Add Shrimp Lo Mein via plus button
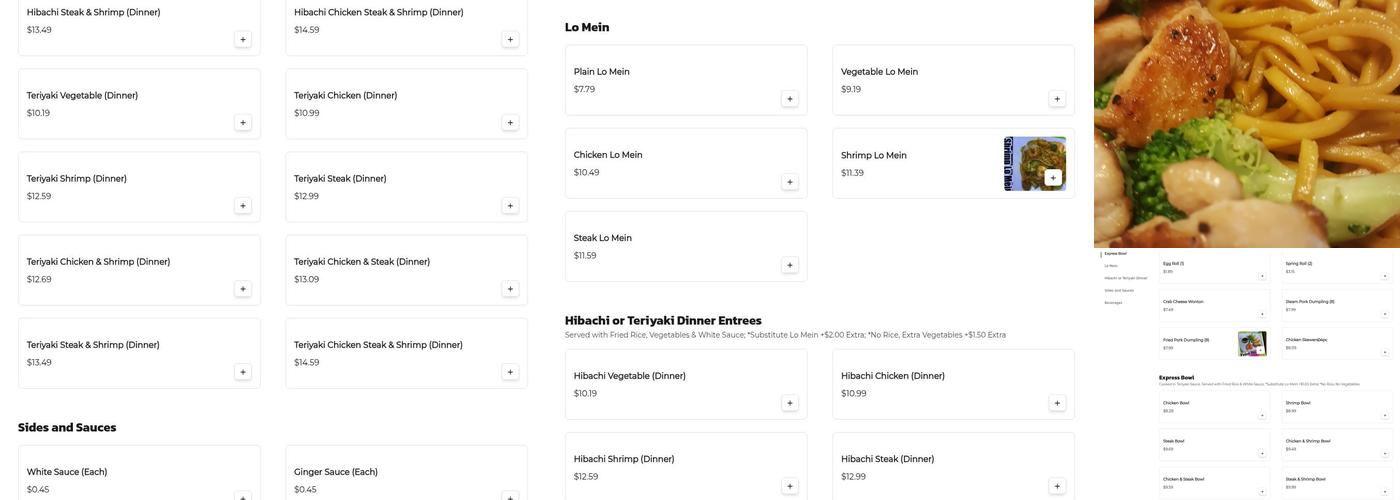 (x=1052, y=178)
